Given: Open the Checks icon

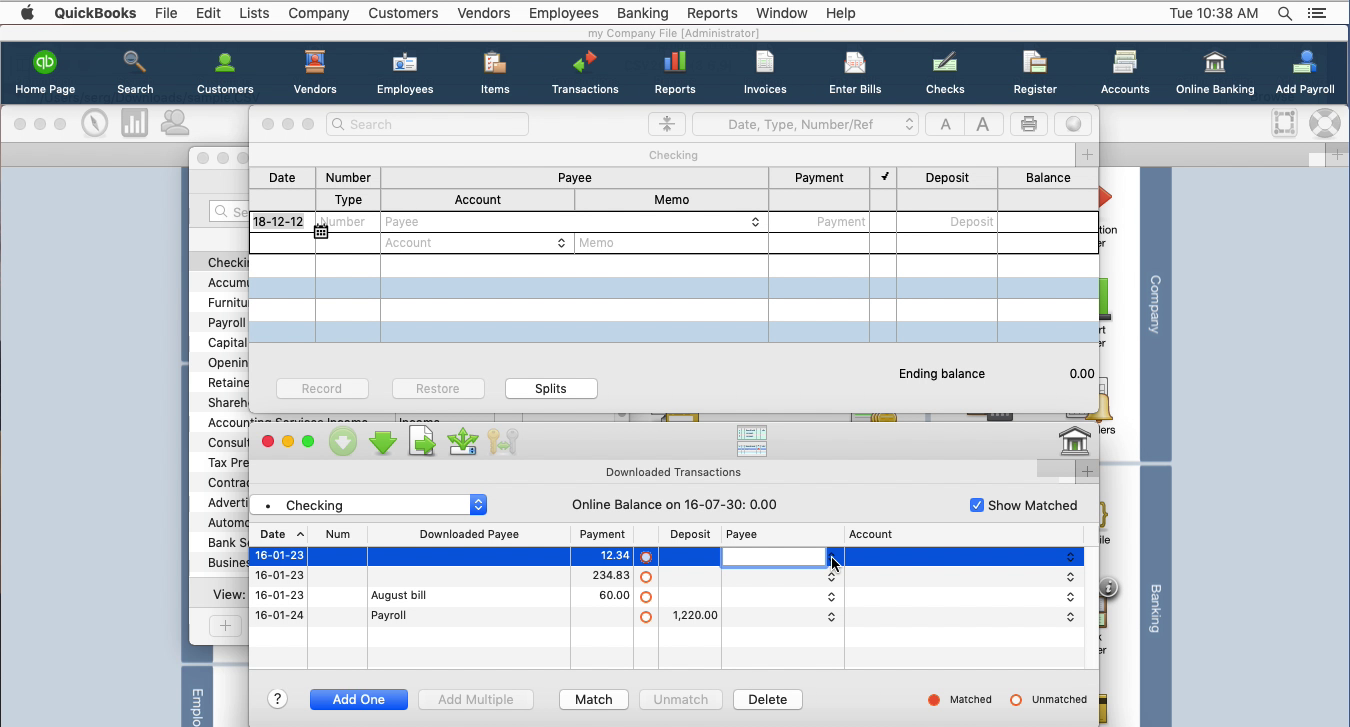Looking at the screenshot, I should [945, 72].
